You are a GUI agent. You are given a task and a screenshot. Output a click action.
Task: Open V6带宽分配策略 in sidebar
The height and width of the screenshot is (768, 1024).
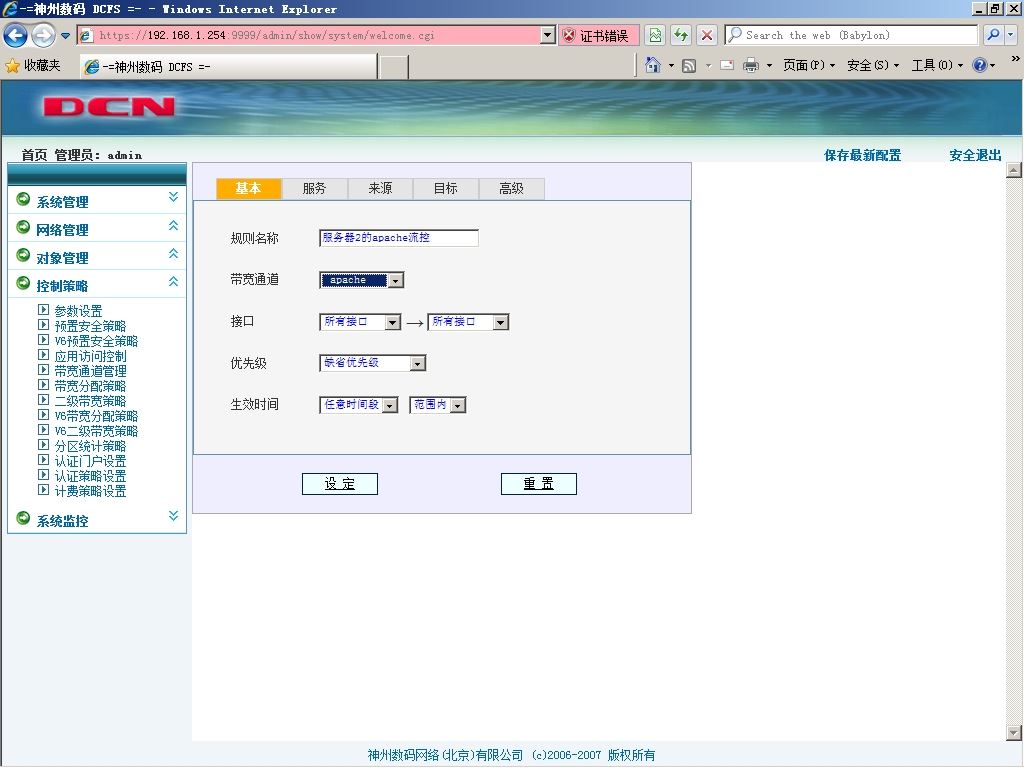[96, 416]
